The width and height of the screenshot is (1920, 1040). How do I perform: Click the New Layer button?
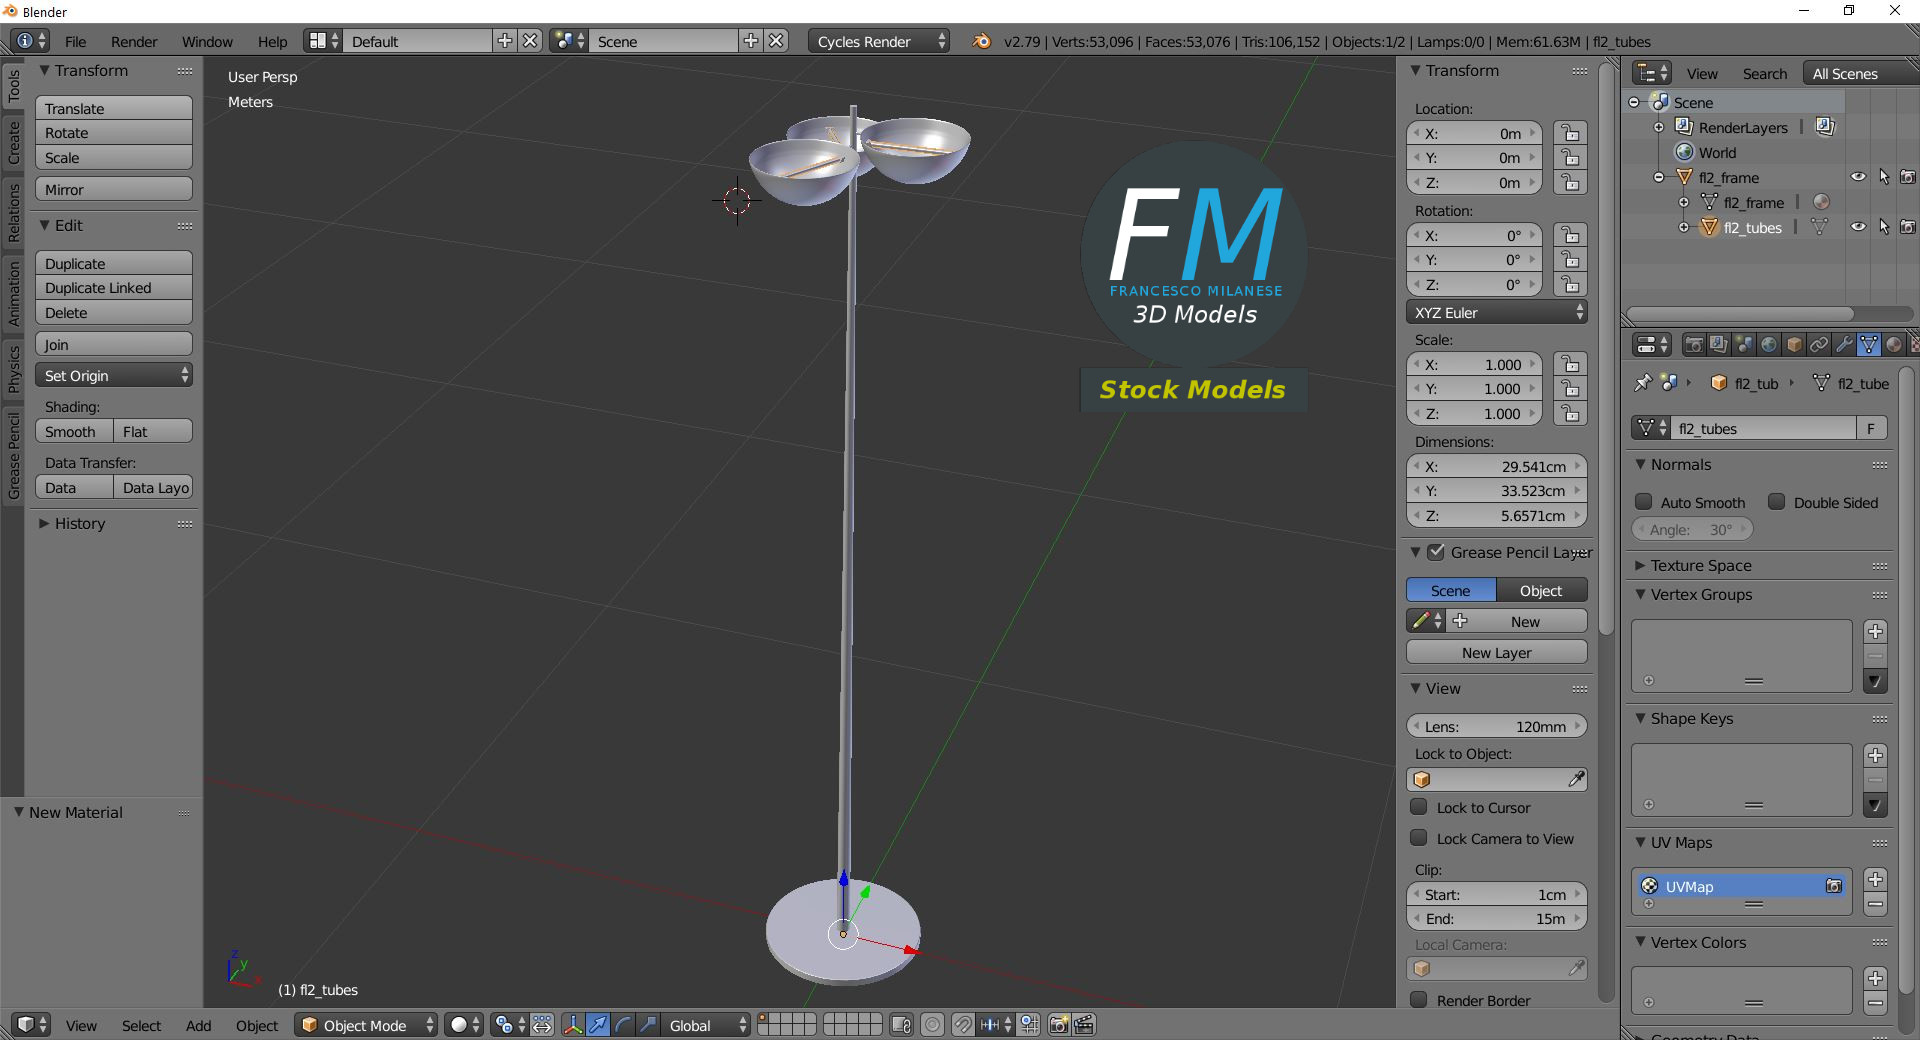pos(1496,652)
